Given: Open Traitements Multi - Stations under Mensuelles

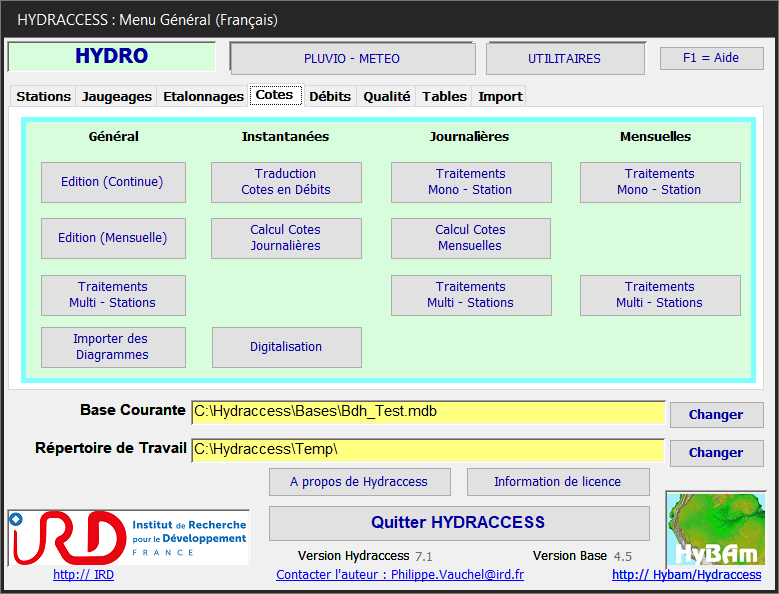Looking at the screenshot, I should coord(660,295).
